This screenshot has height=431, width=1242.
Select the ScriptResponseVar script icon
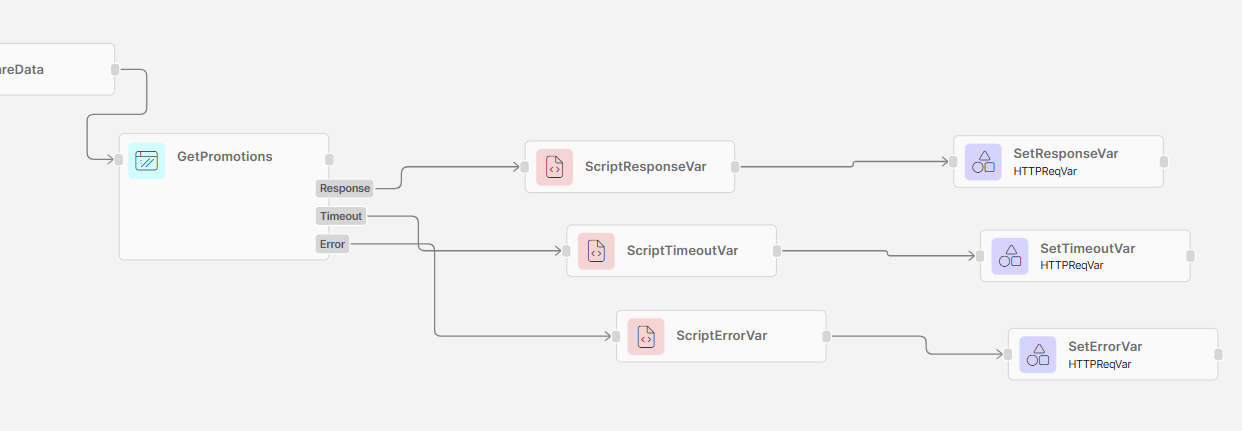(x=555, y=167)
